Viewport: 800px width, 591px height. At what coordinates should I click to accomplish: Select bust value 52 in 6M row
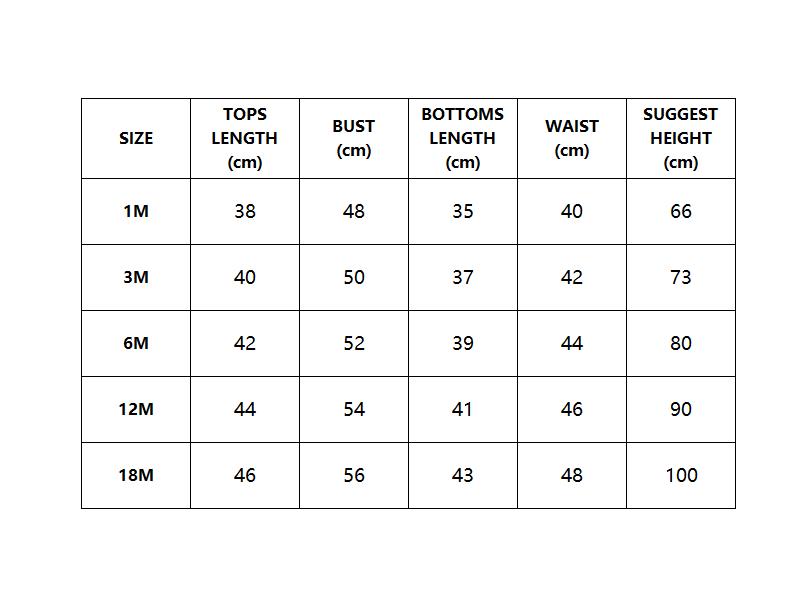354,343
